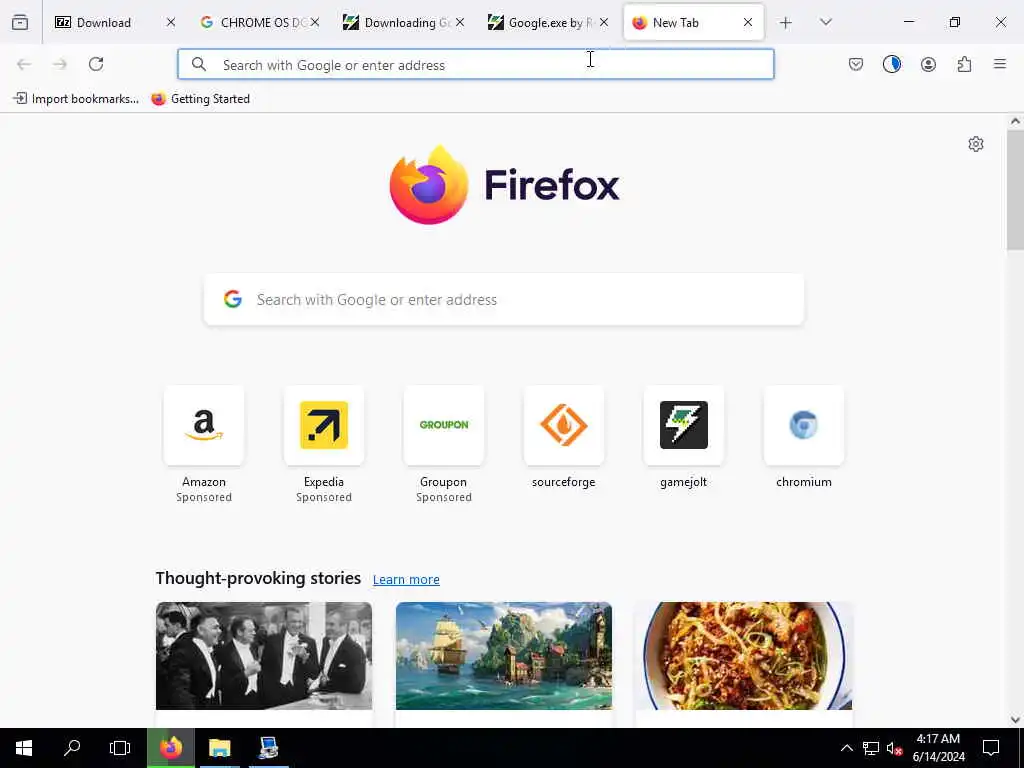Open a new tab with plus button
This screenshot has width=1024, height=768.
pos(786,23)
